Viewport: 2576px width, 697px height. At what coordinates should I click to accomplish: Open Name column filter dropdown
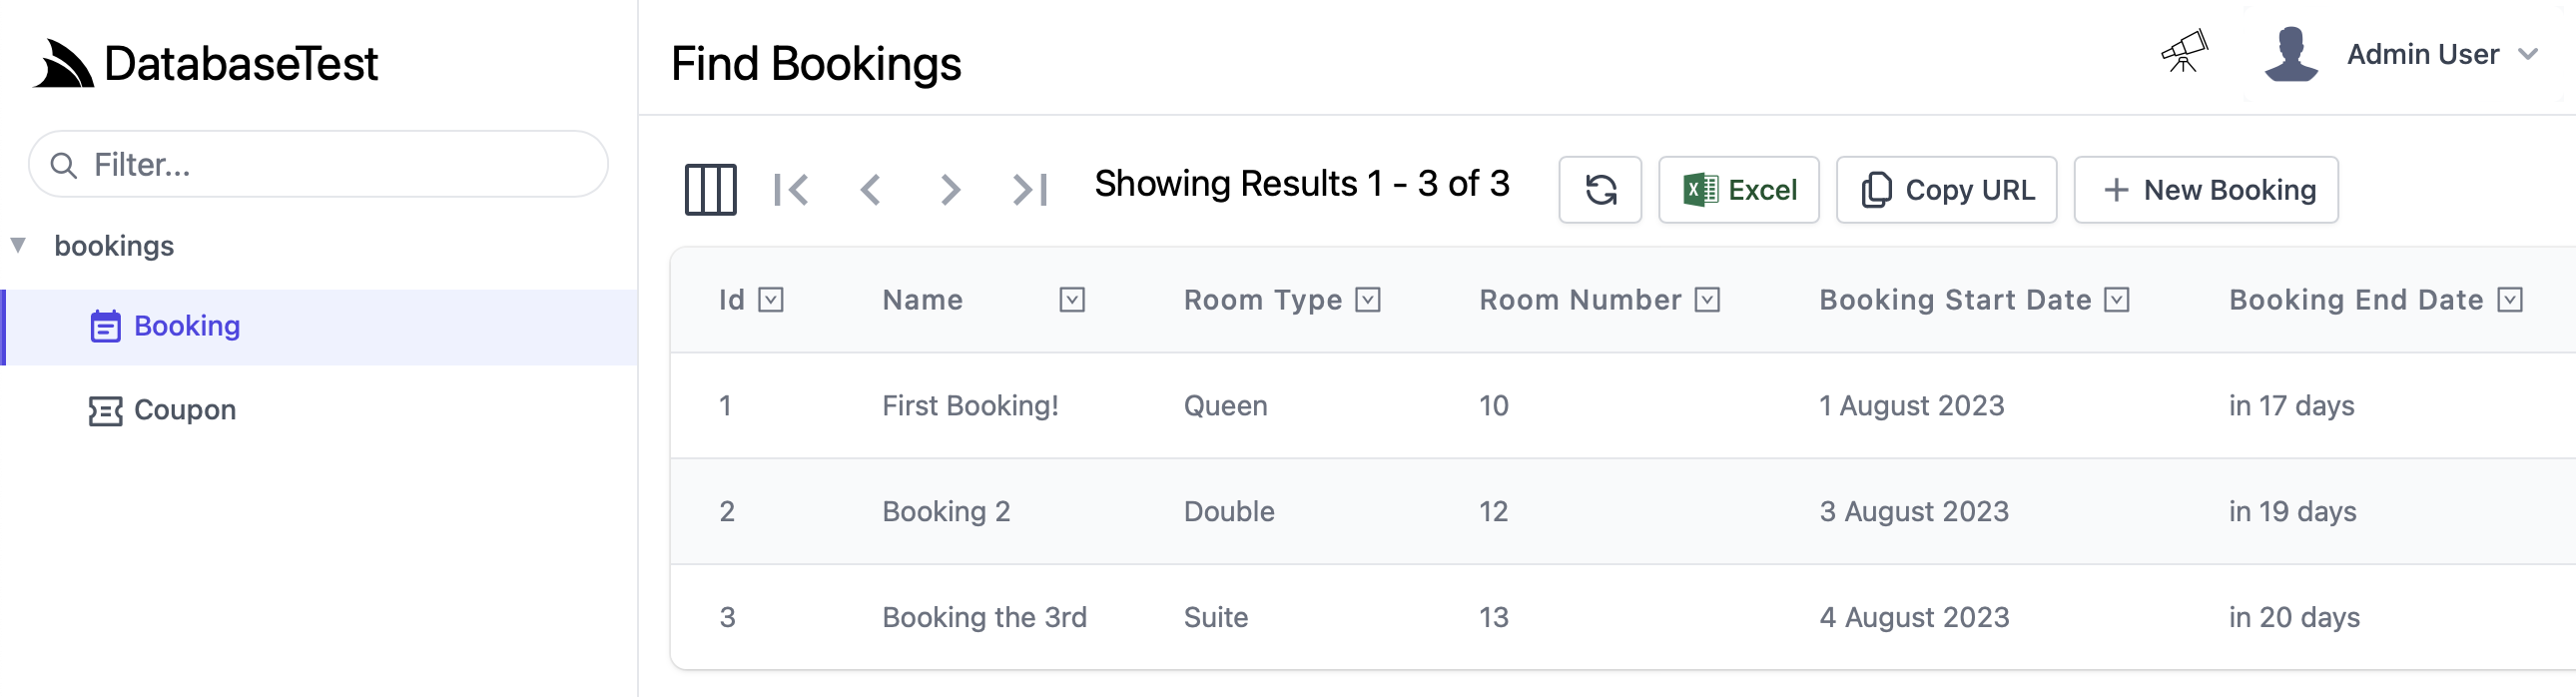[1072, 300]
